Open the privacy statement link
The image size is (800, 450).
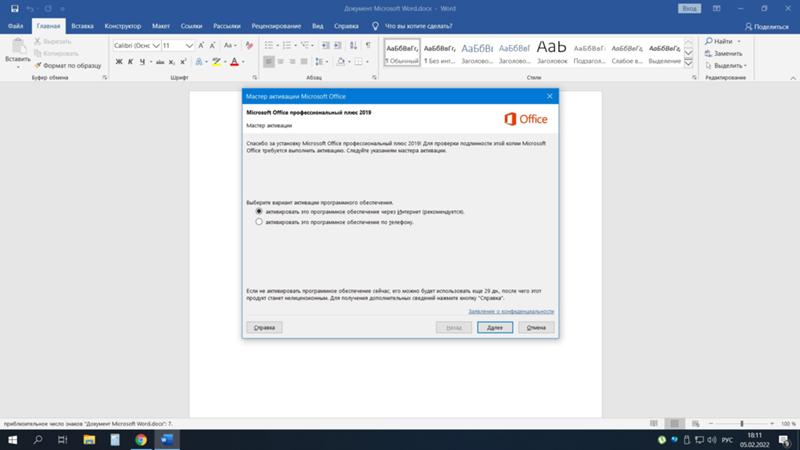[x=511, y=311]
